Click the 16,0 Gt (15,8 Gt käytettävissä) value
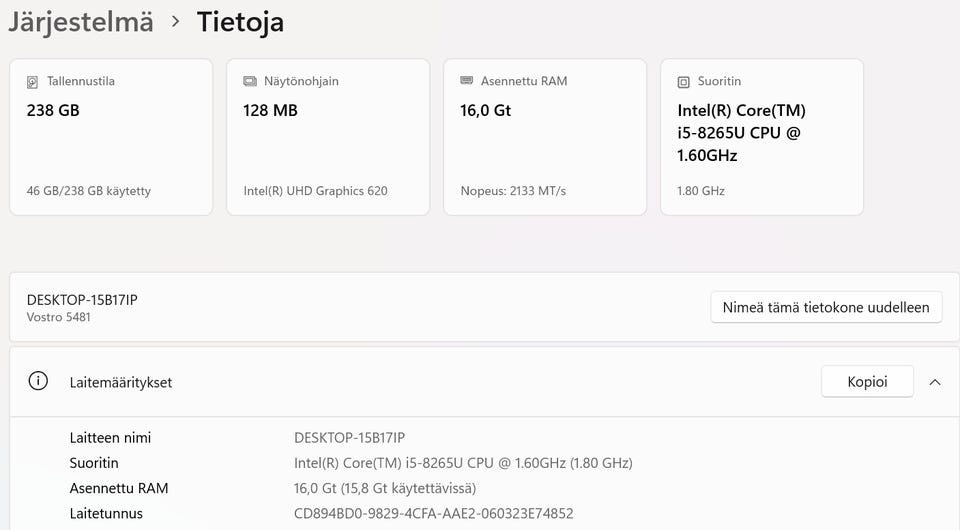The width and height of the screenshot is (960, 530). (x=385, y=488)
